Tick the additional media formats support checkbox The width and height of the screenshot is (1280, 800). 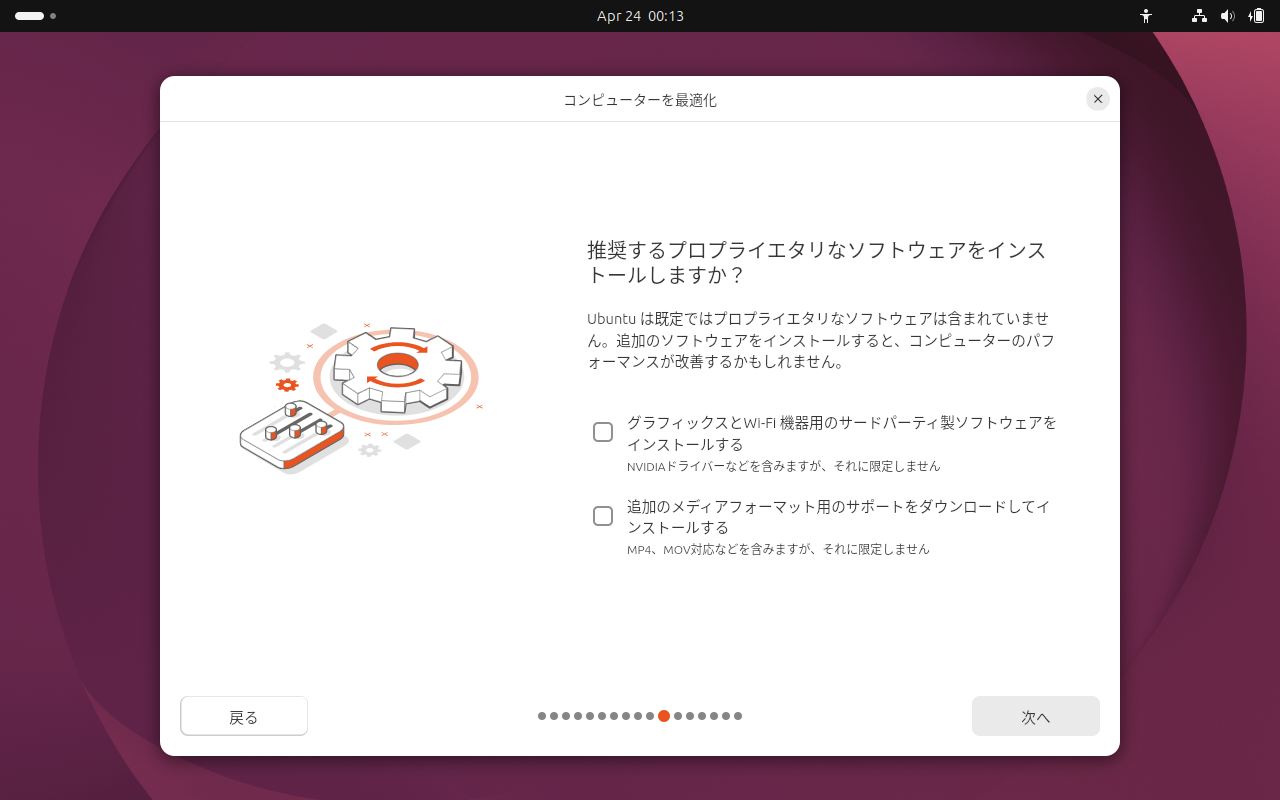(x=603, y=516)
